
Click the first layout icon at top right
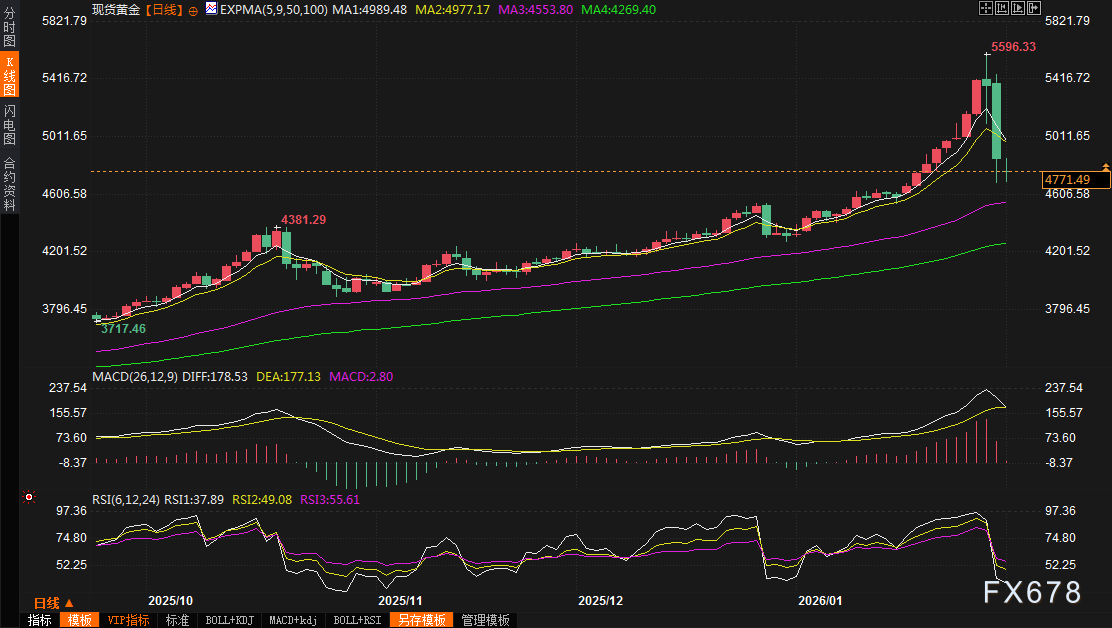(984, 8)
